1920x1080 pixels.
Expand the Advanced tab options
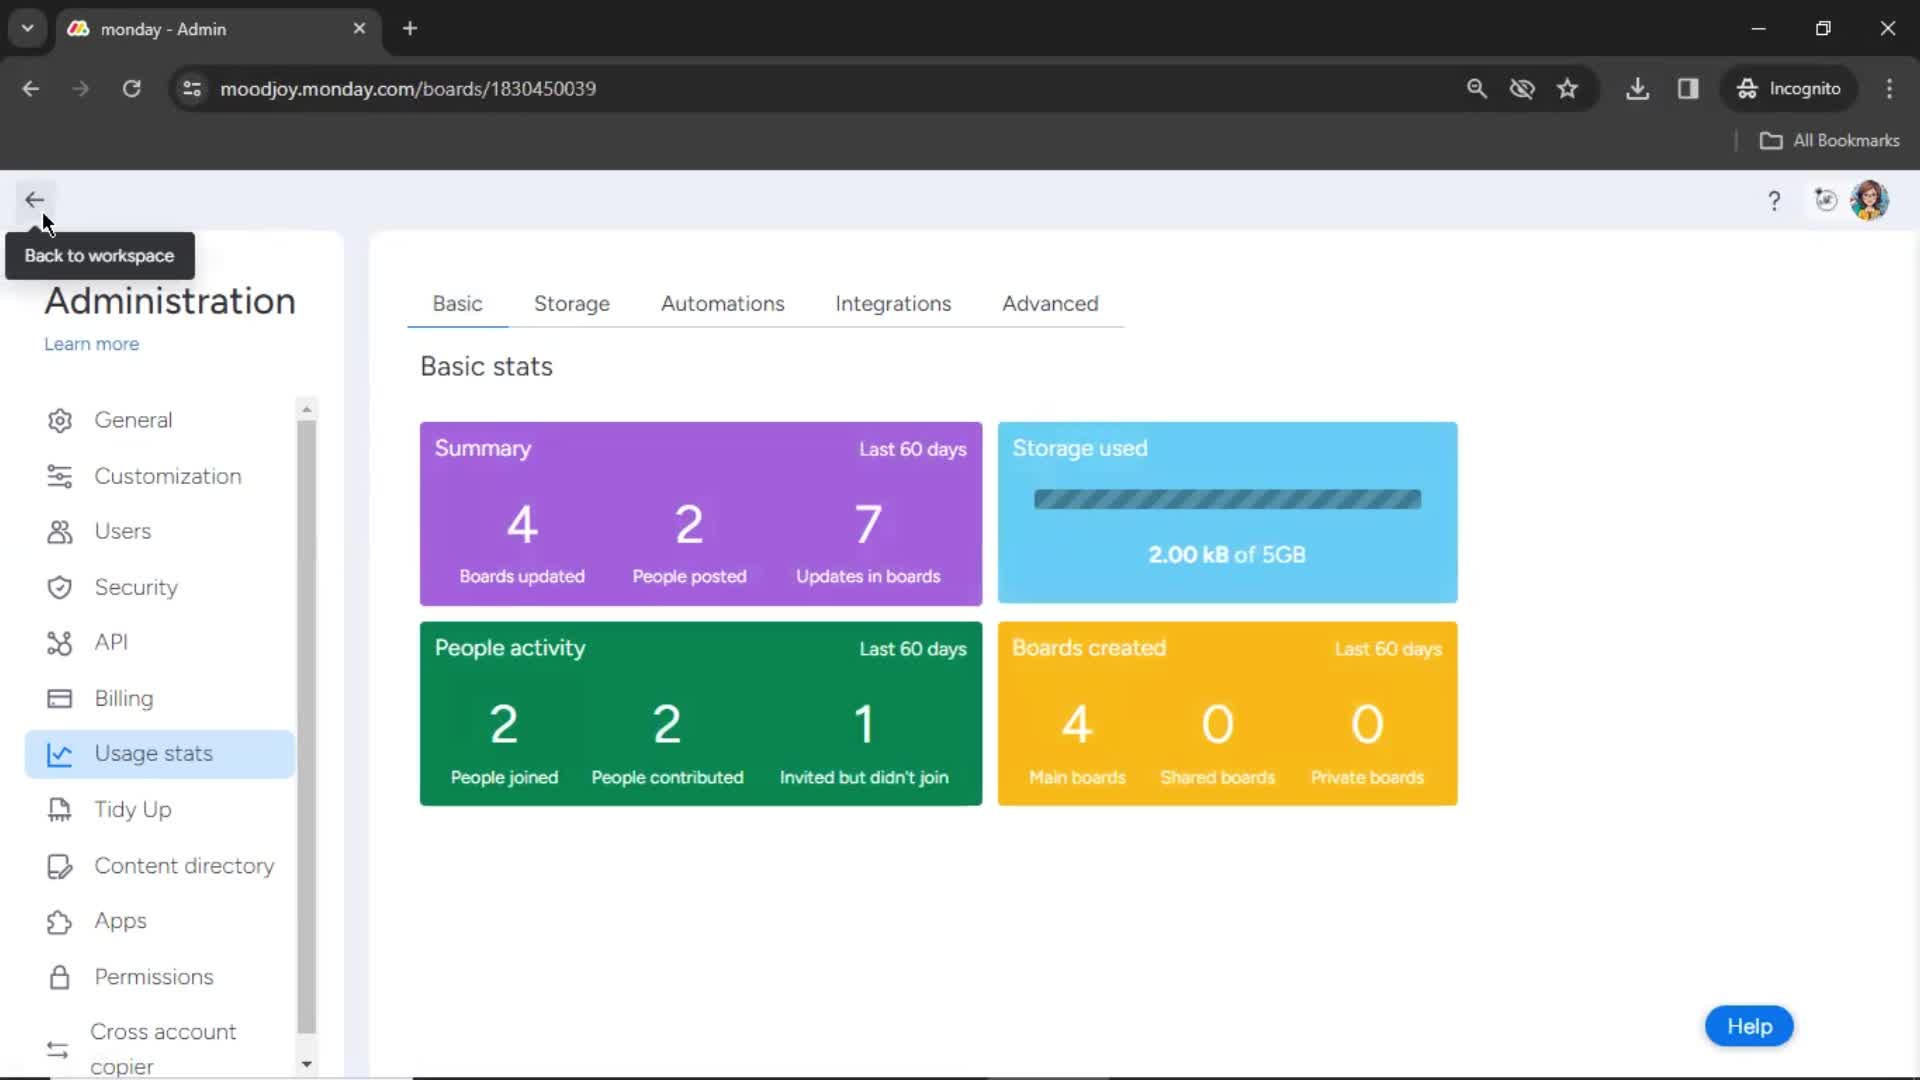click(1050, 303)
